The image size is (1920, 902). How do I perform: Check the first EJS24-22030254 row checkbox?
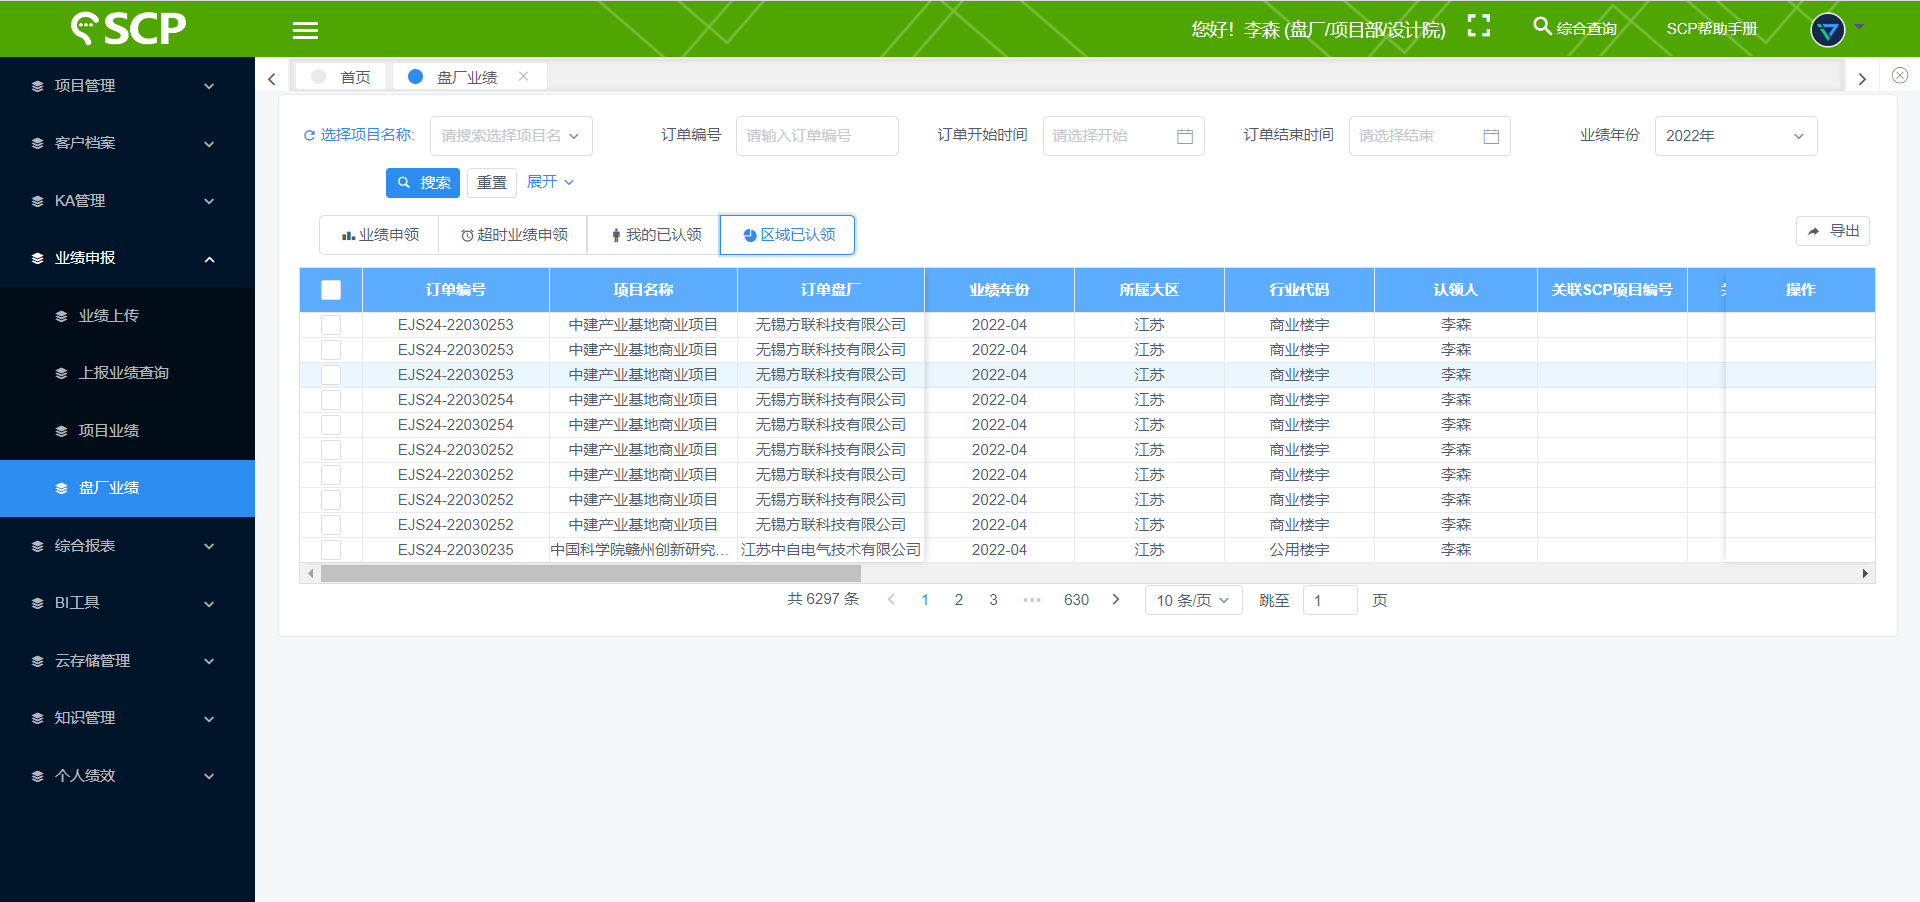coord(331,400)
